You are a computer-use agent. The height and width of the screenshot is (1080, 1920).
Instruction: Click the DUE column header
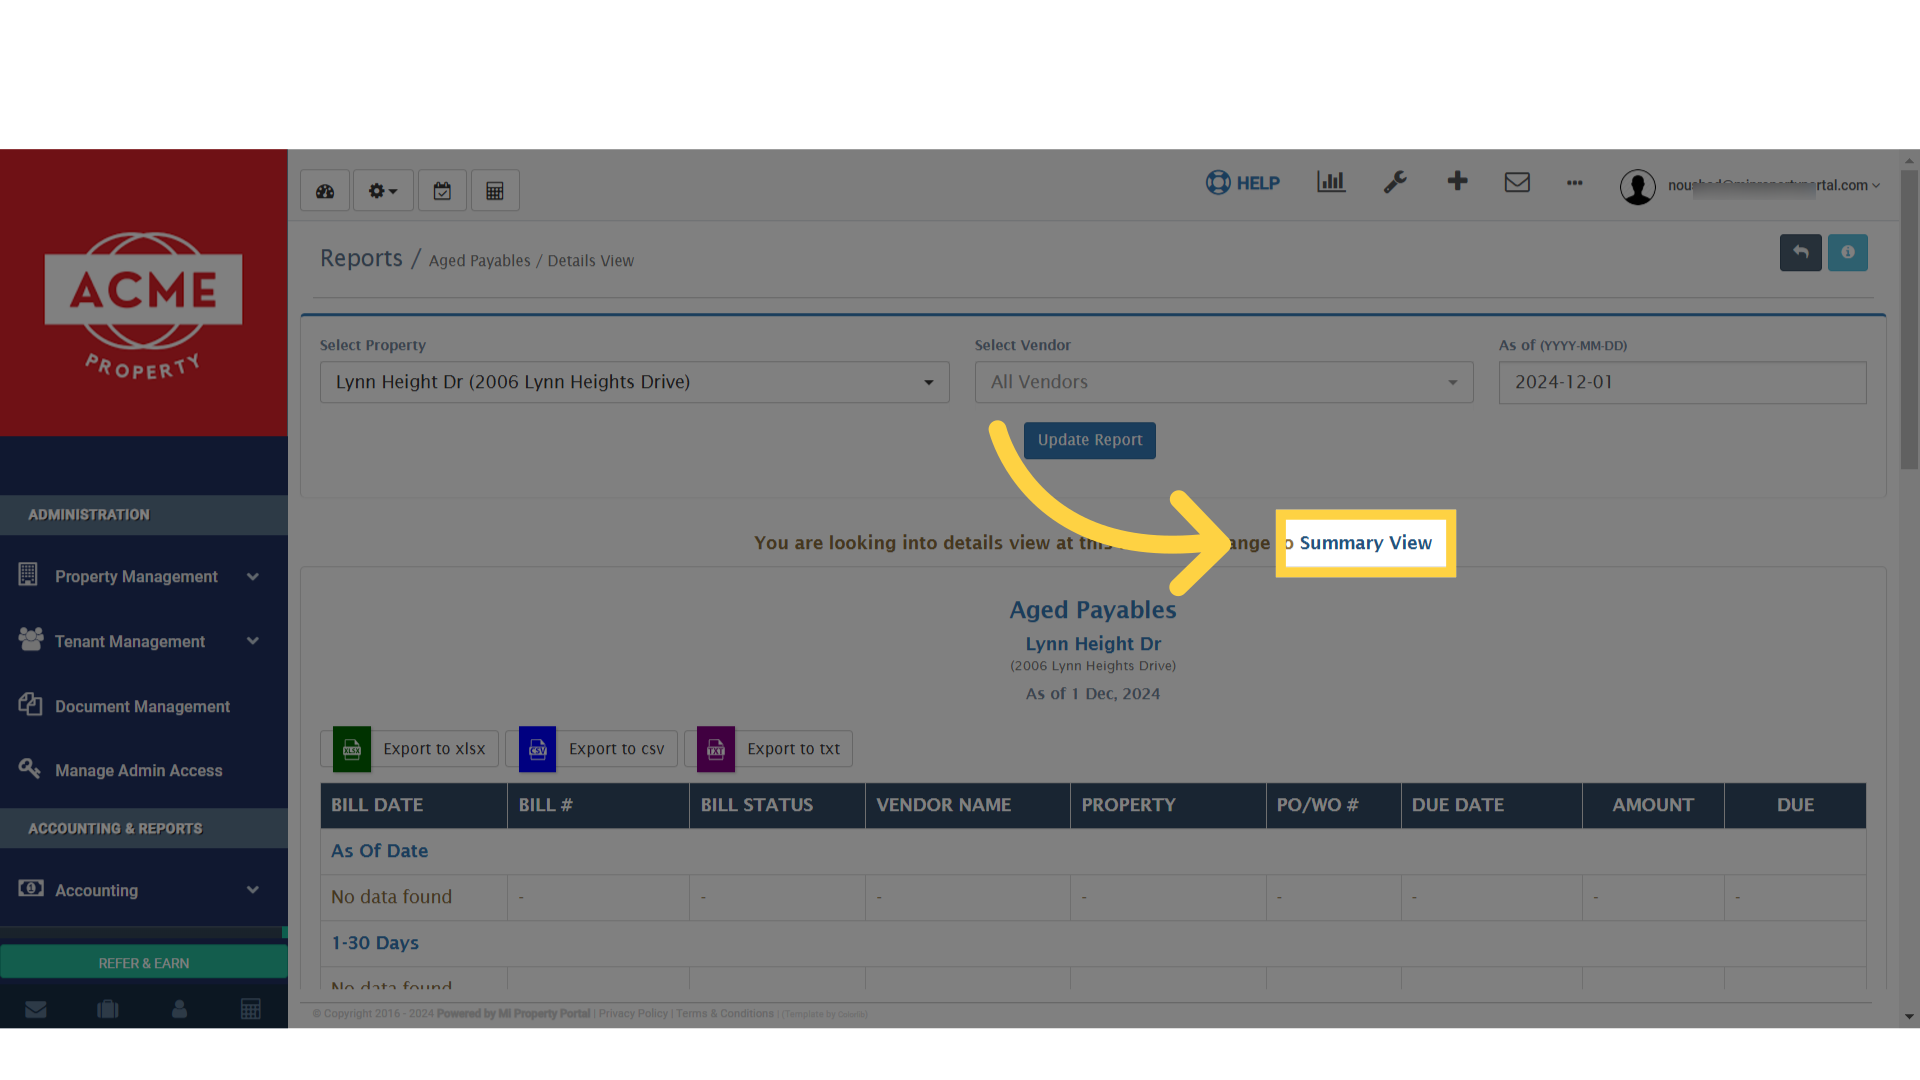(x=1795, y=805)
